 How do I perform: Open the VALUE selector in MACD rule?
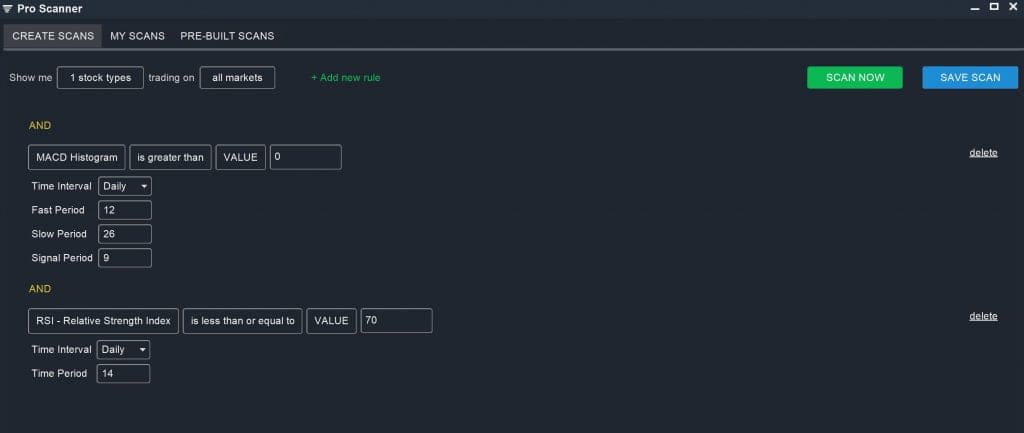pyautogui.click(x=240, y=157)
